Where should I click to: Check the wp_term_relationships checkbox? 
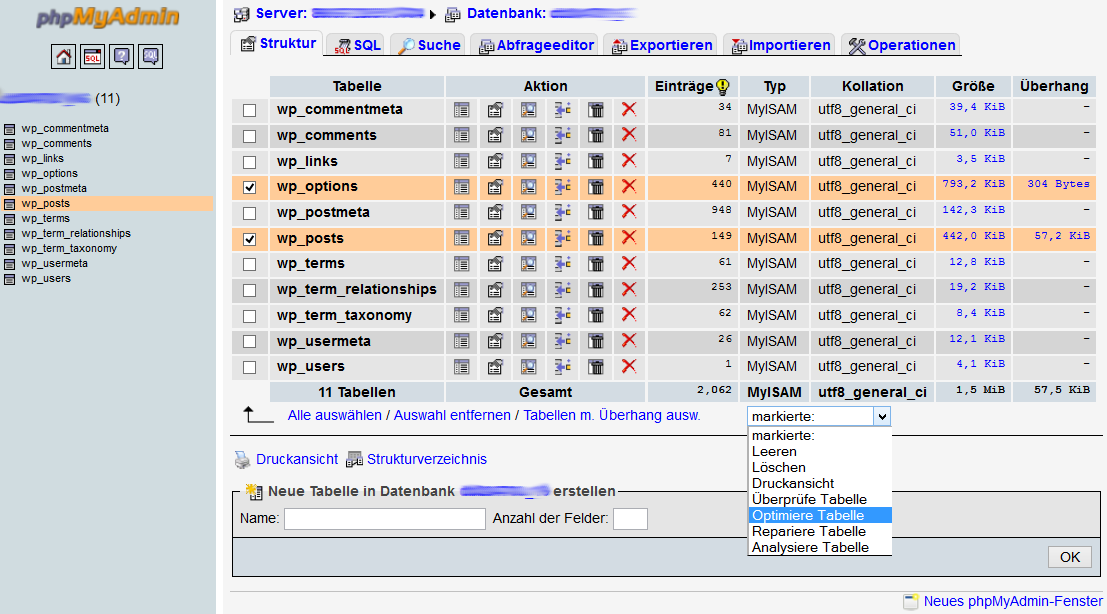(x=249, y=291)
